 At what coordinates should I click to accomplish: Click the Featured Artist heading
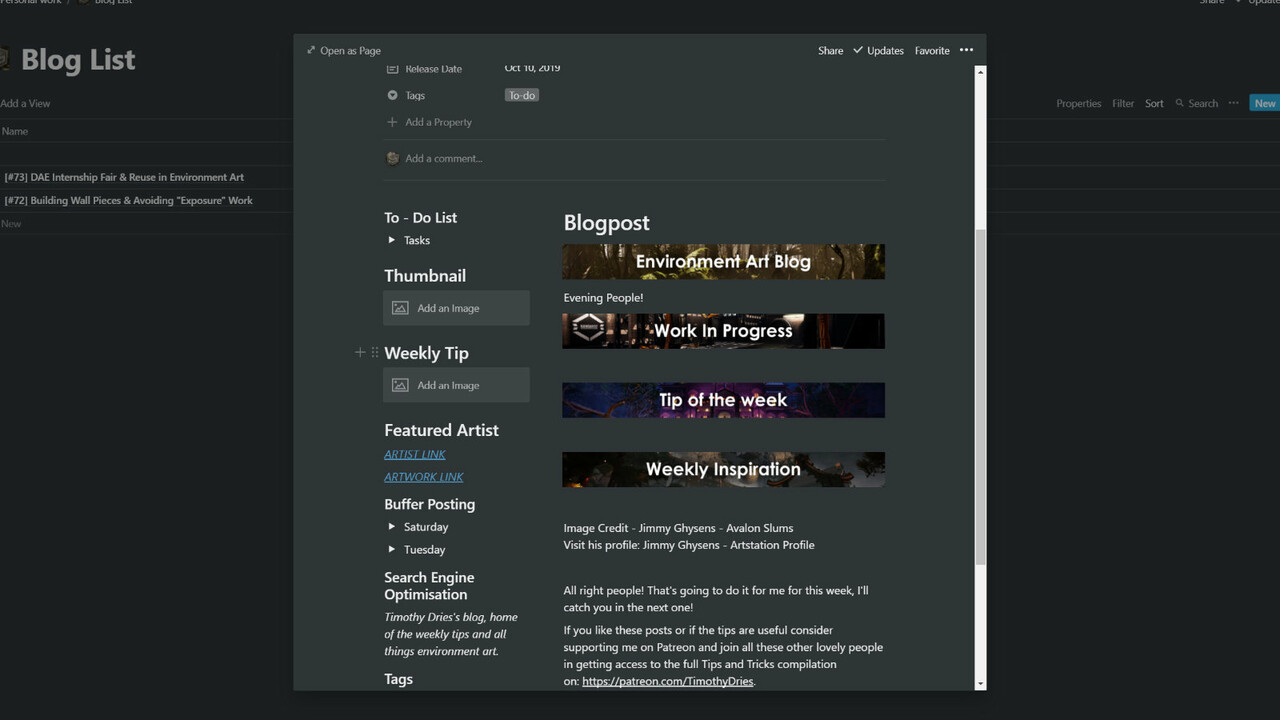(441, 430)
